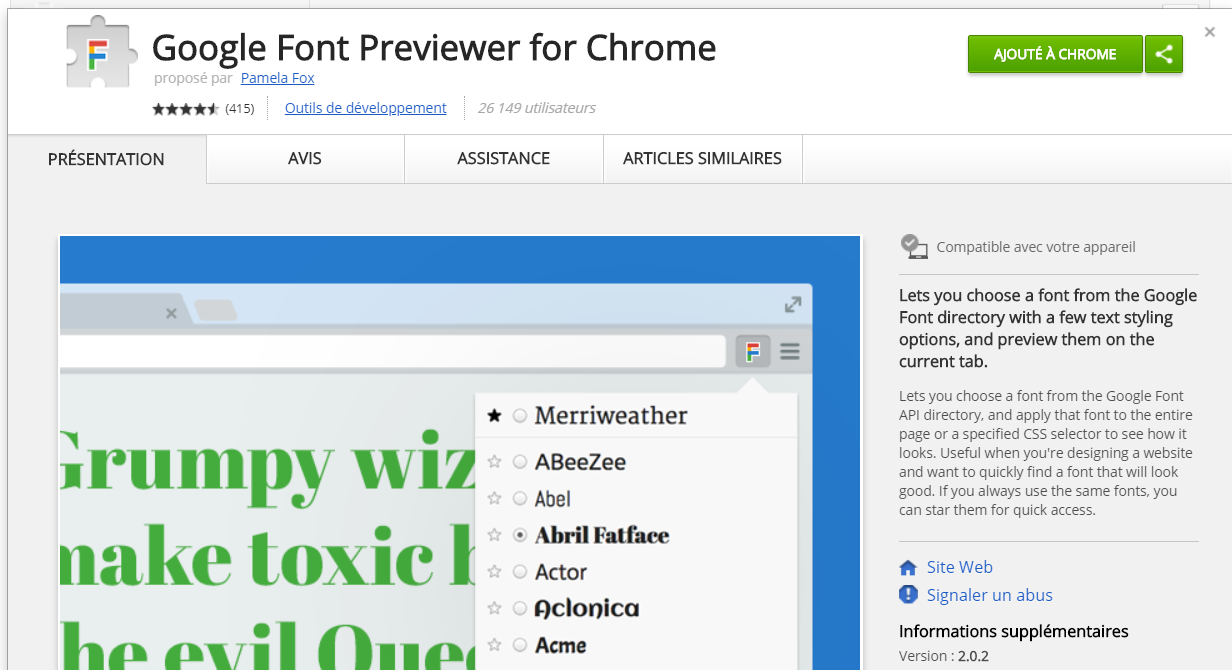Switch to the AVIS tab

coord(305,159)
